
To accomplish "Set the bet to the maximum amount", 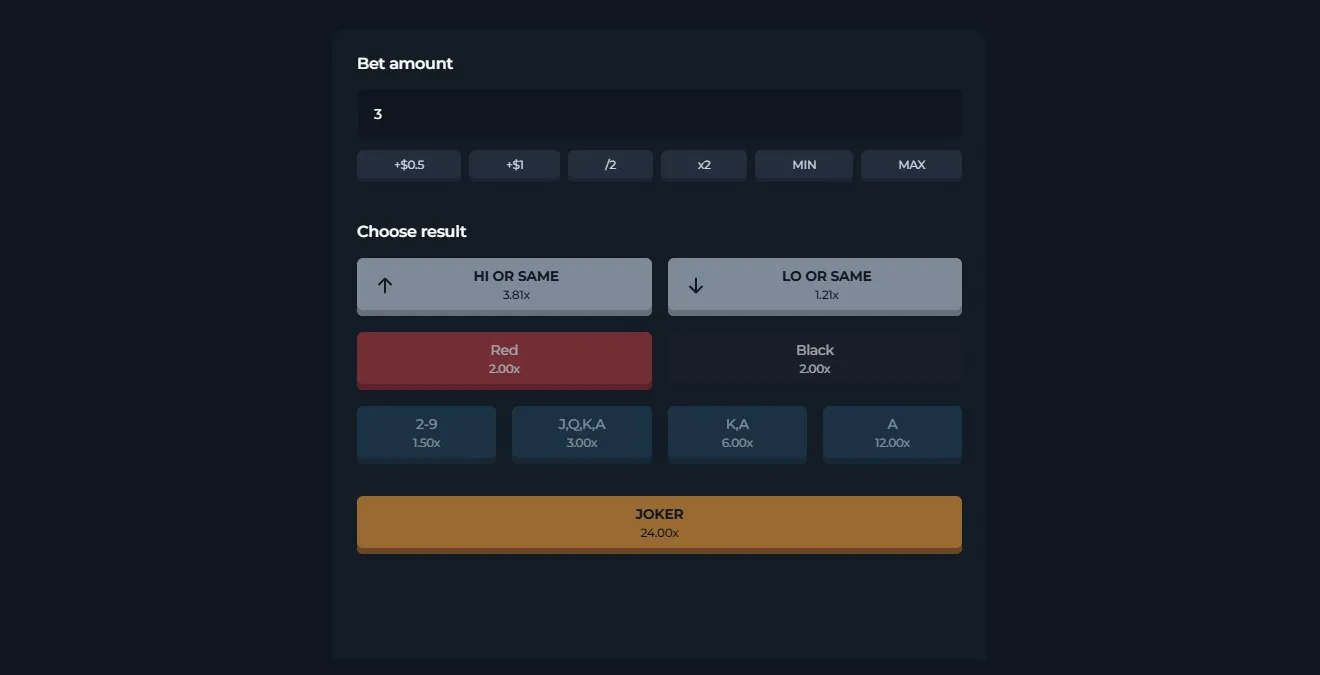I will click(911, 164).
